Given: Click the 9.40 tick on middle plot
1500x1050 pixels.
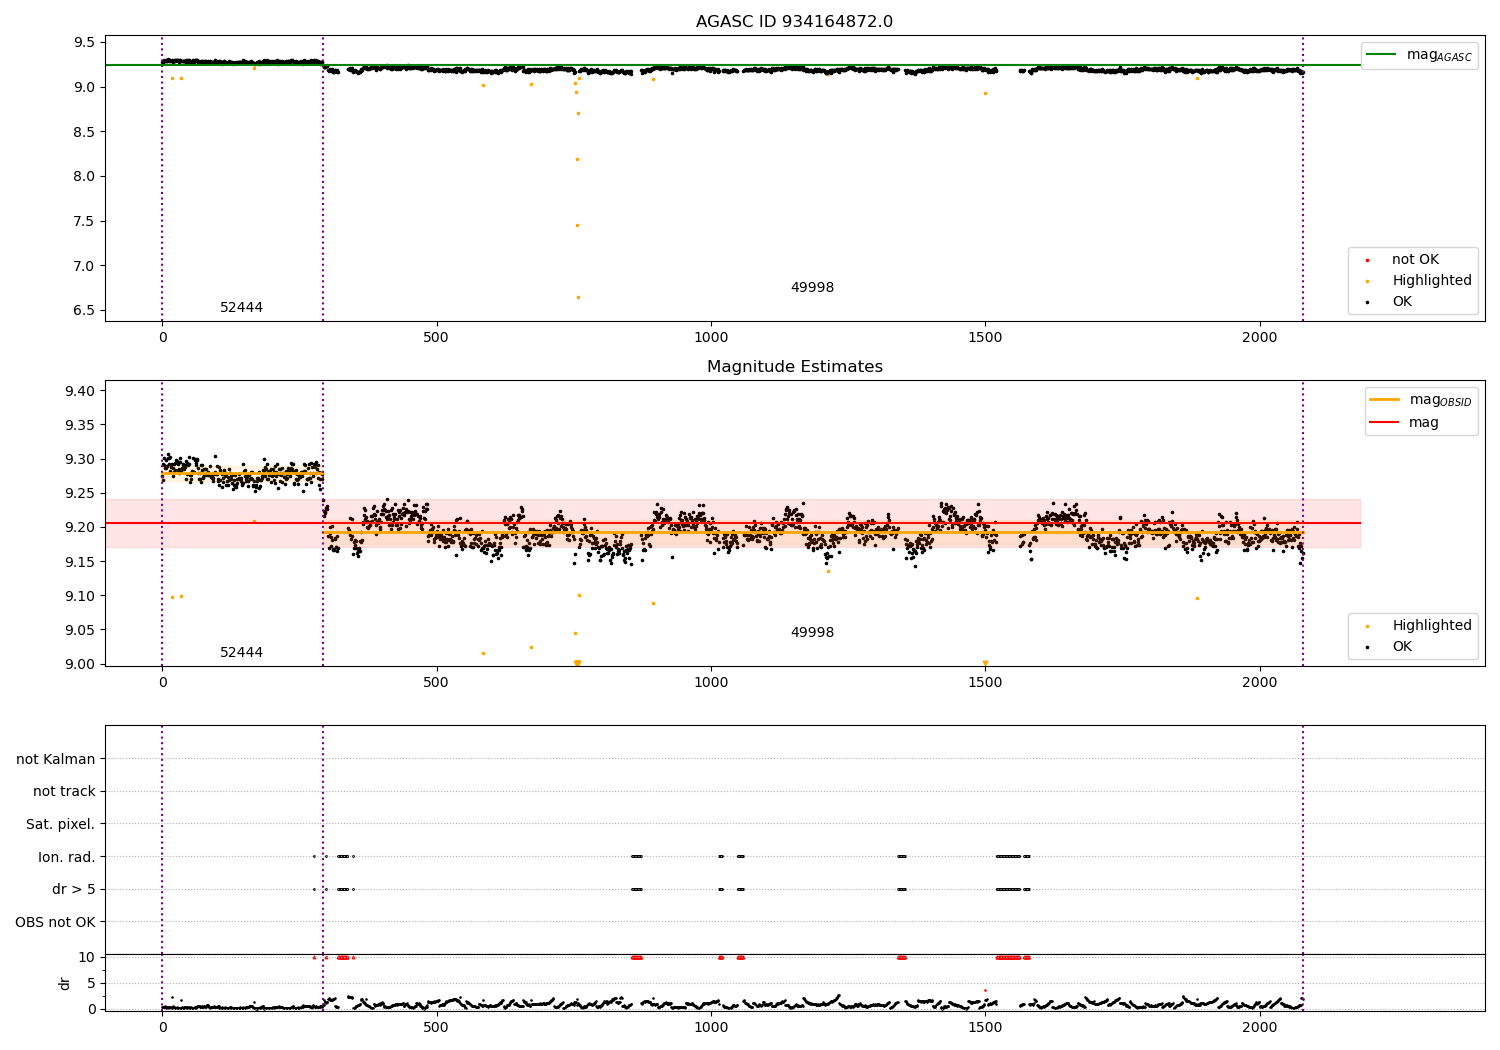Looking at the screenshot, I should (79, 391).
